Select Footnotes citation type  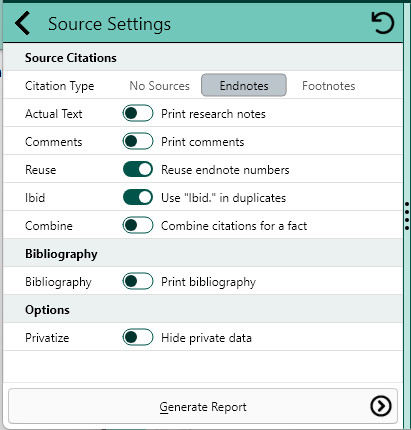point(328,86)
